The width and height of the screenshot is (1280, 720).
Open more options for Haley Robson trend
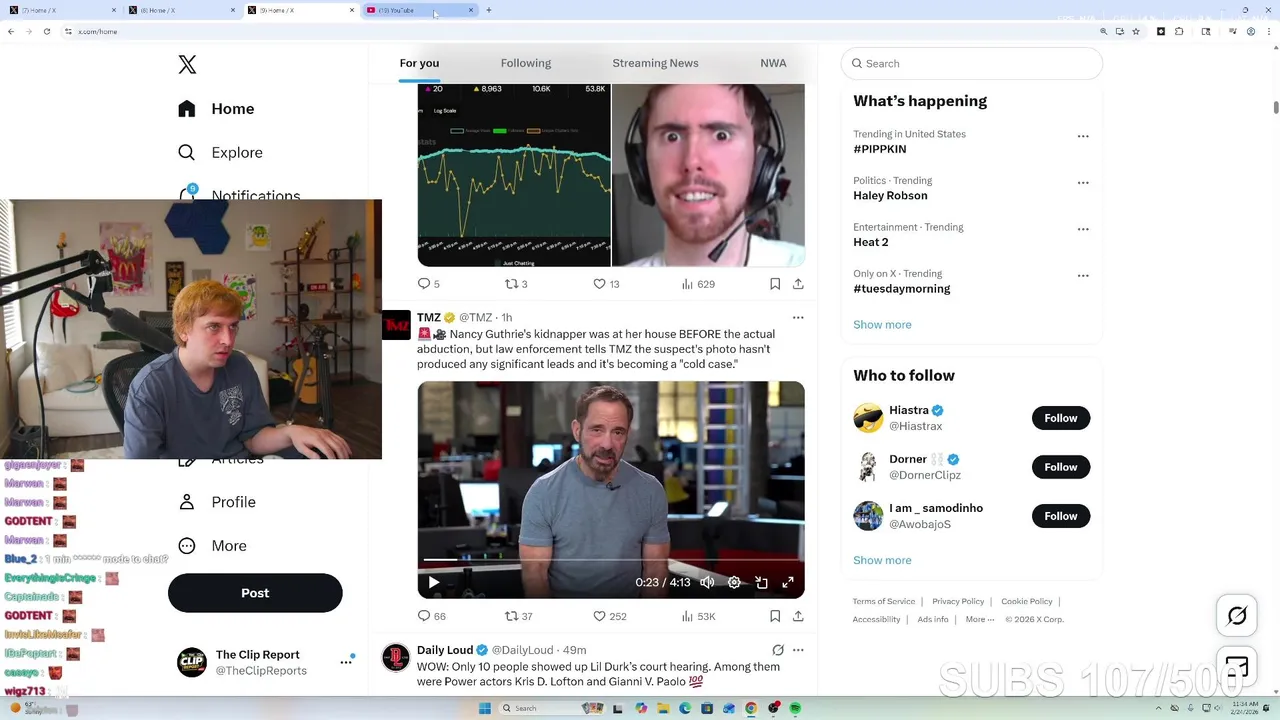pyautogui.click(x=1083, y=183)
